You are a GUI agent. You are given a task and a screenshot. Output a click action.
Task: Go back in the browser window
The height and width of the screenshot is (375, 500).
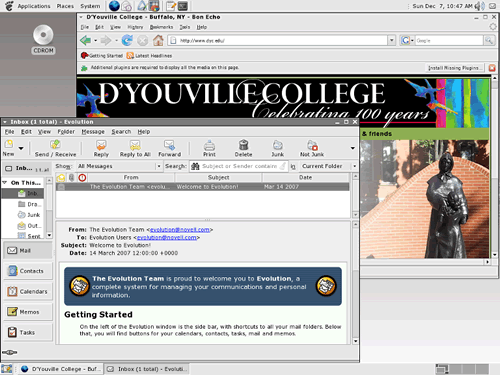[86, 41]
